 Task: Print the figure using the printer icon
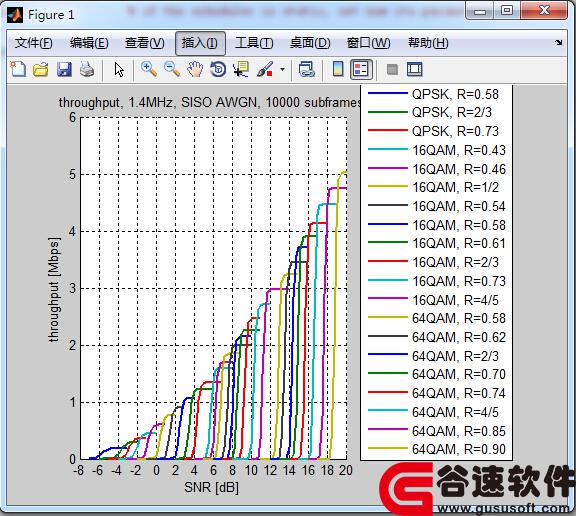point(87,69)
